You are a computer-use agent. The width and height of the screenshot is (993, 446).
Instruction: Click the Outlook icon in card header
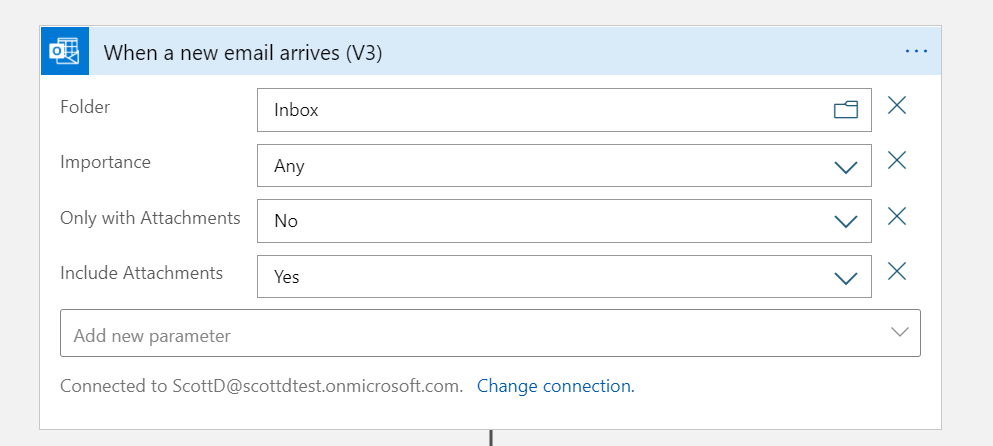[66, 51]
